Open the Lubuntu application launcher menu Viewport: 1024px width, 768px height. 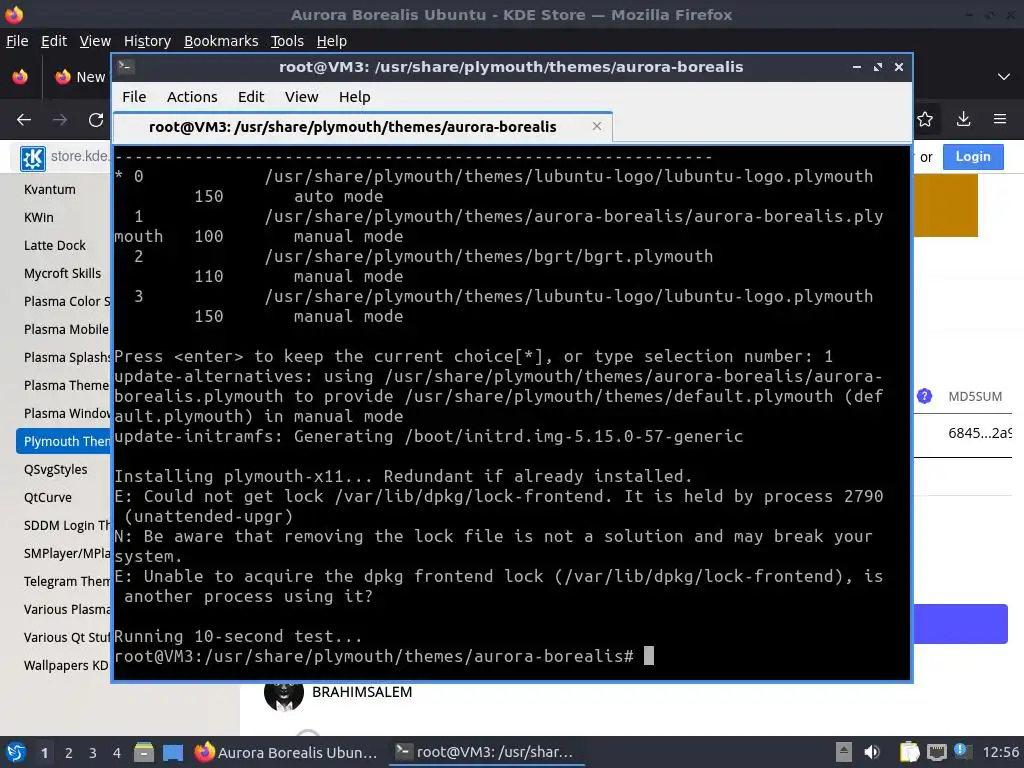coord(16,753)
